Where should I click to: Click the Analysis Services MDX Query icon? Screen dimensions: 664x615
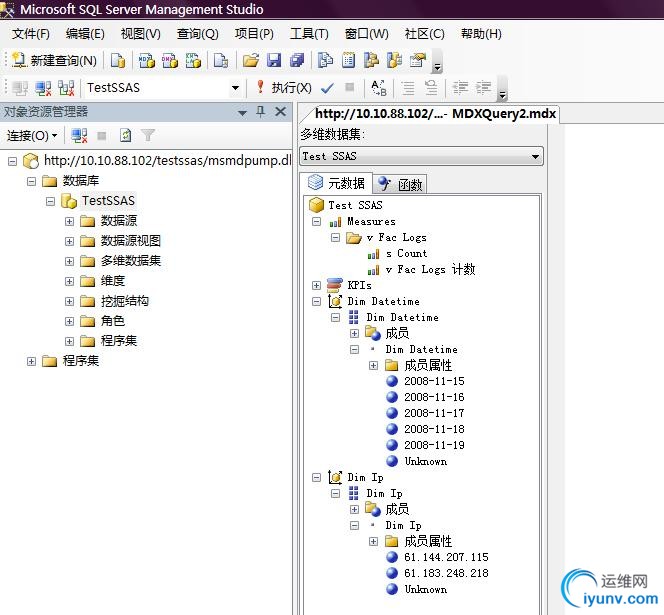point(147,61)
